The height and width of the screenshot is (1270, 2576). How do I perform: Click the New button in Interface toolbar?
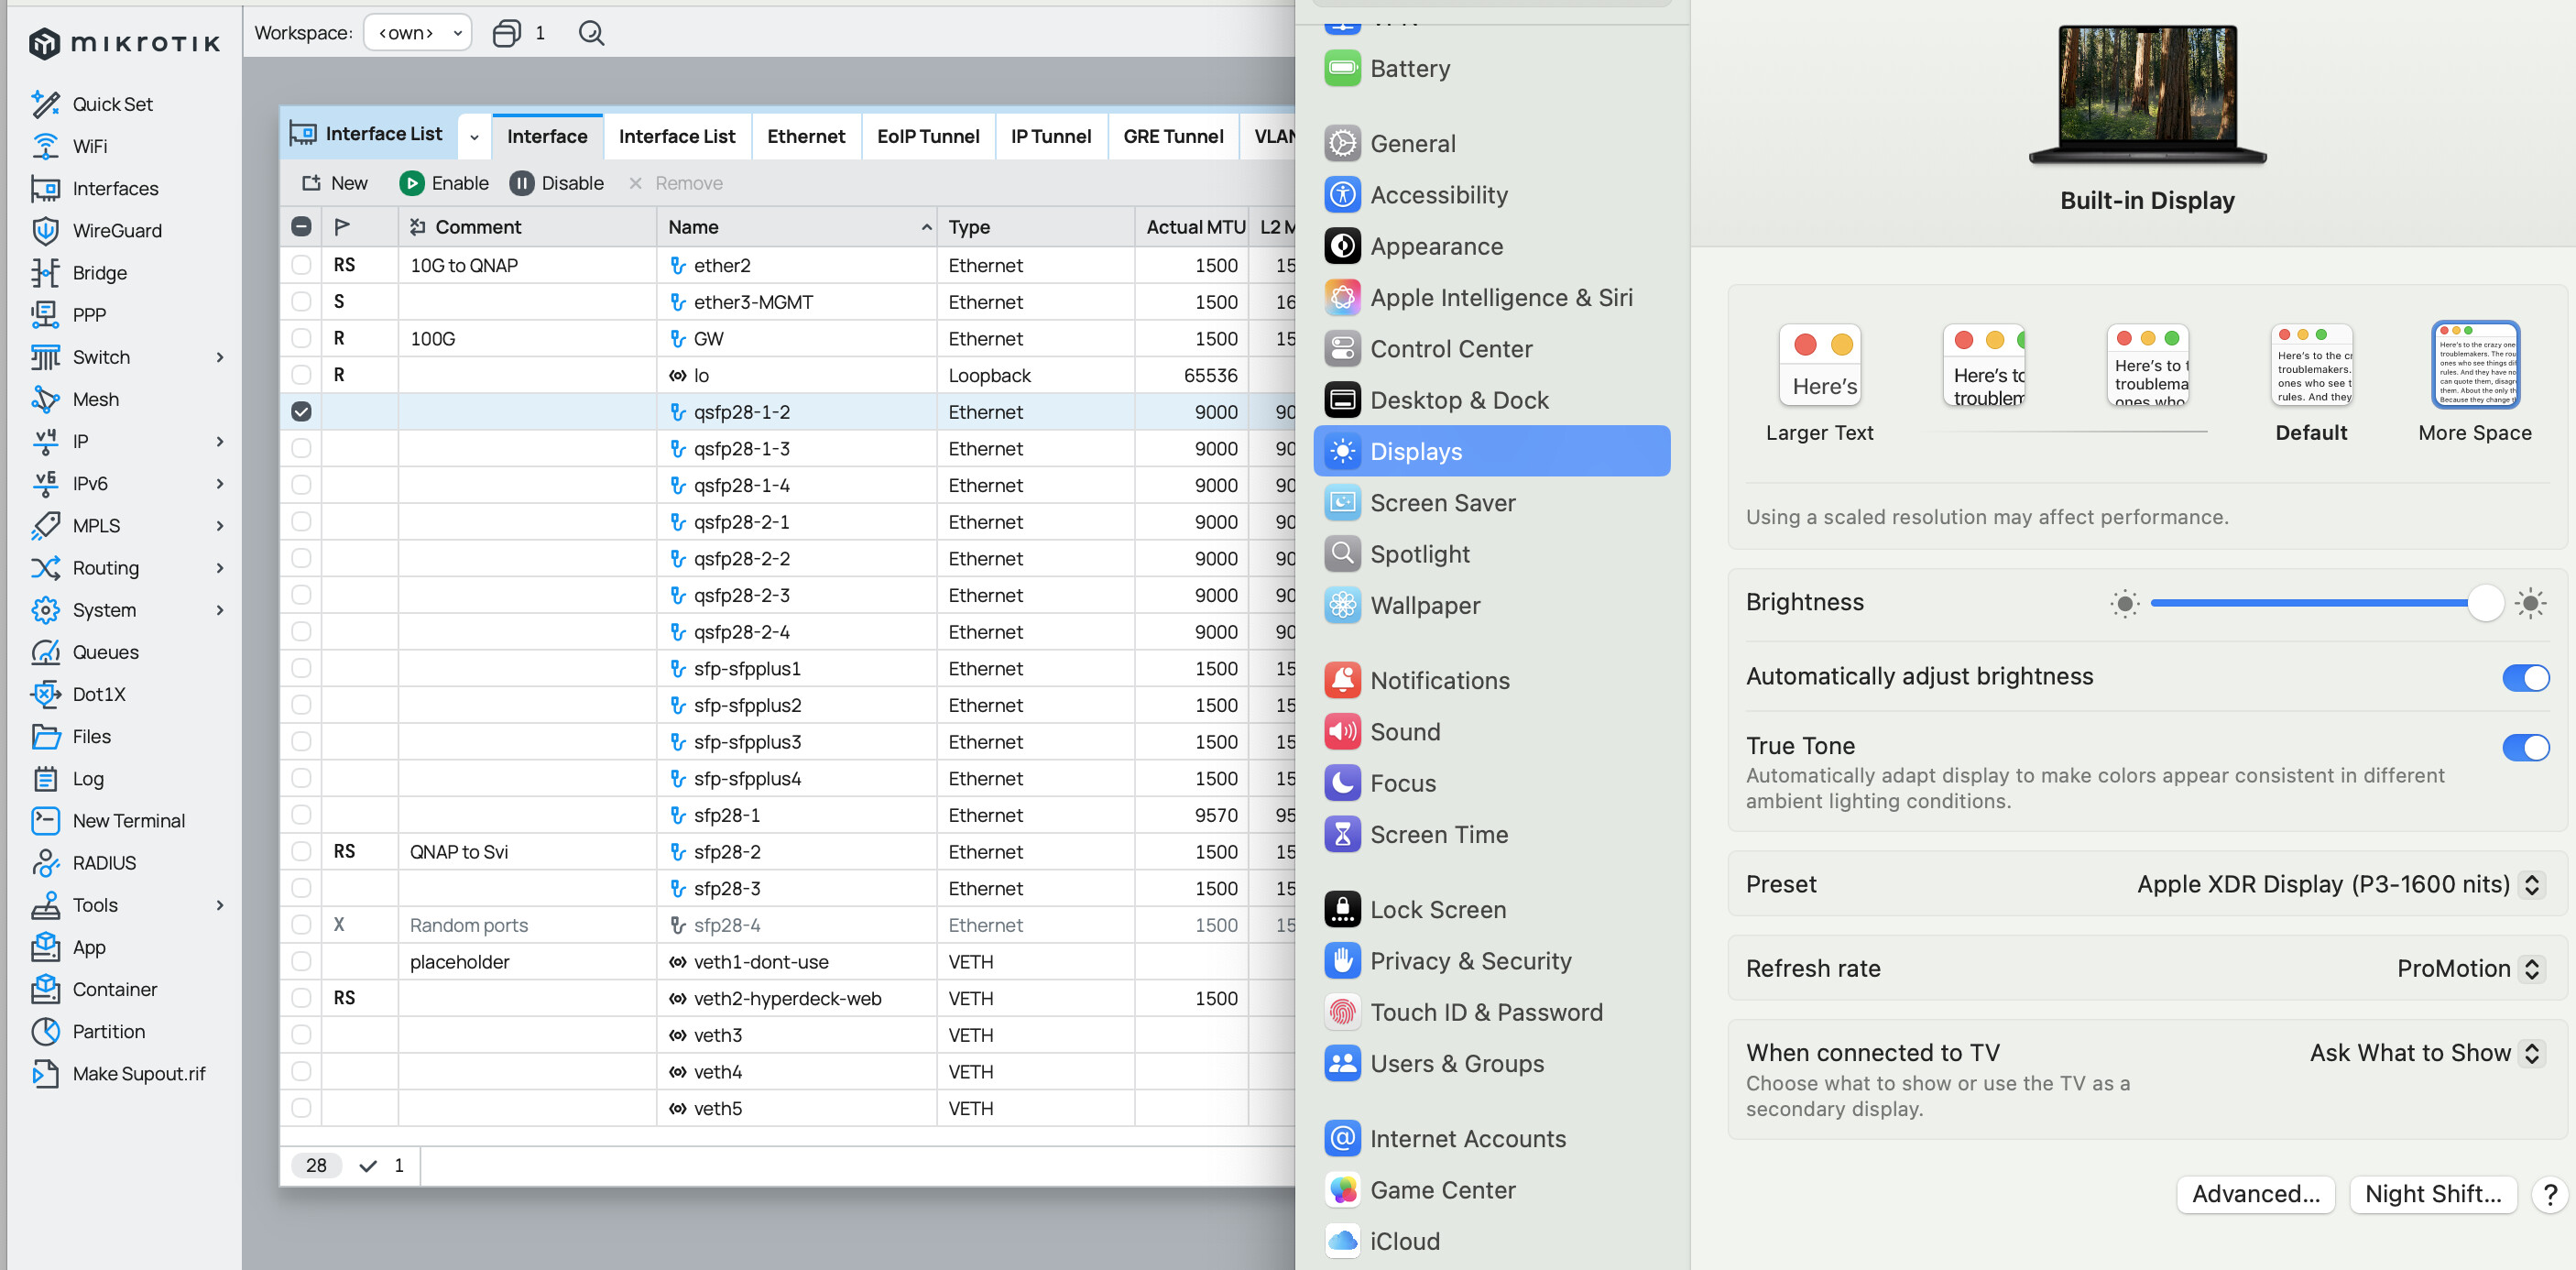335,183
